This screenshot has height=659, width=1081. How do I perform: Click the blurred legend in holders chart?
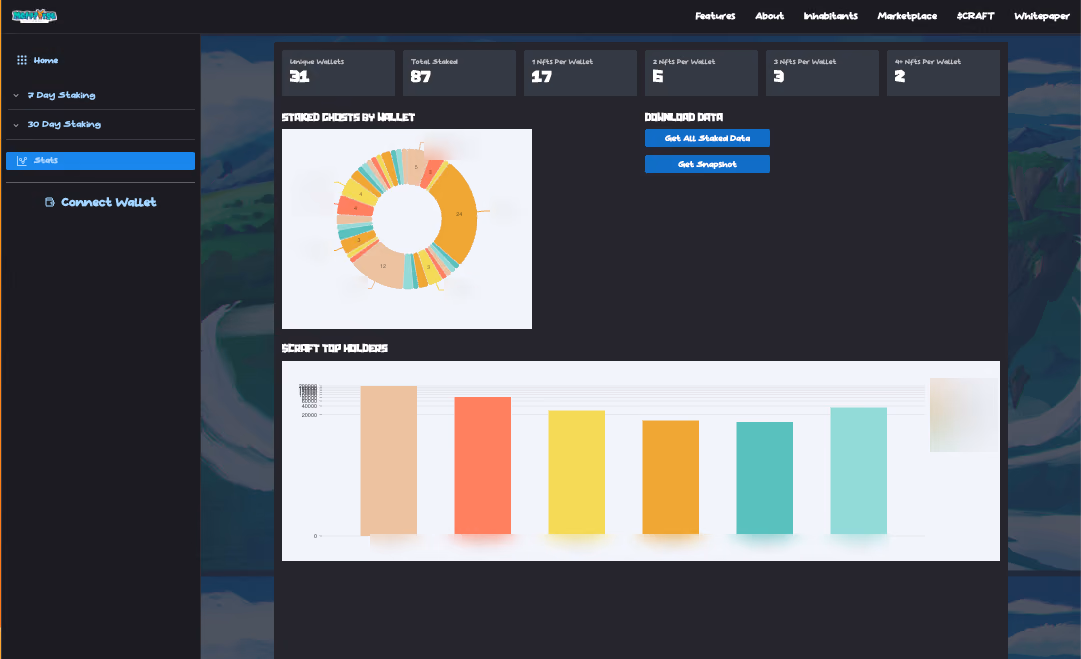click(x=964, y=415)
